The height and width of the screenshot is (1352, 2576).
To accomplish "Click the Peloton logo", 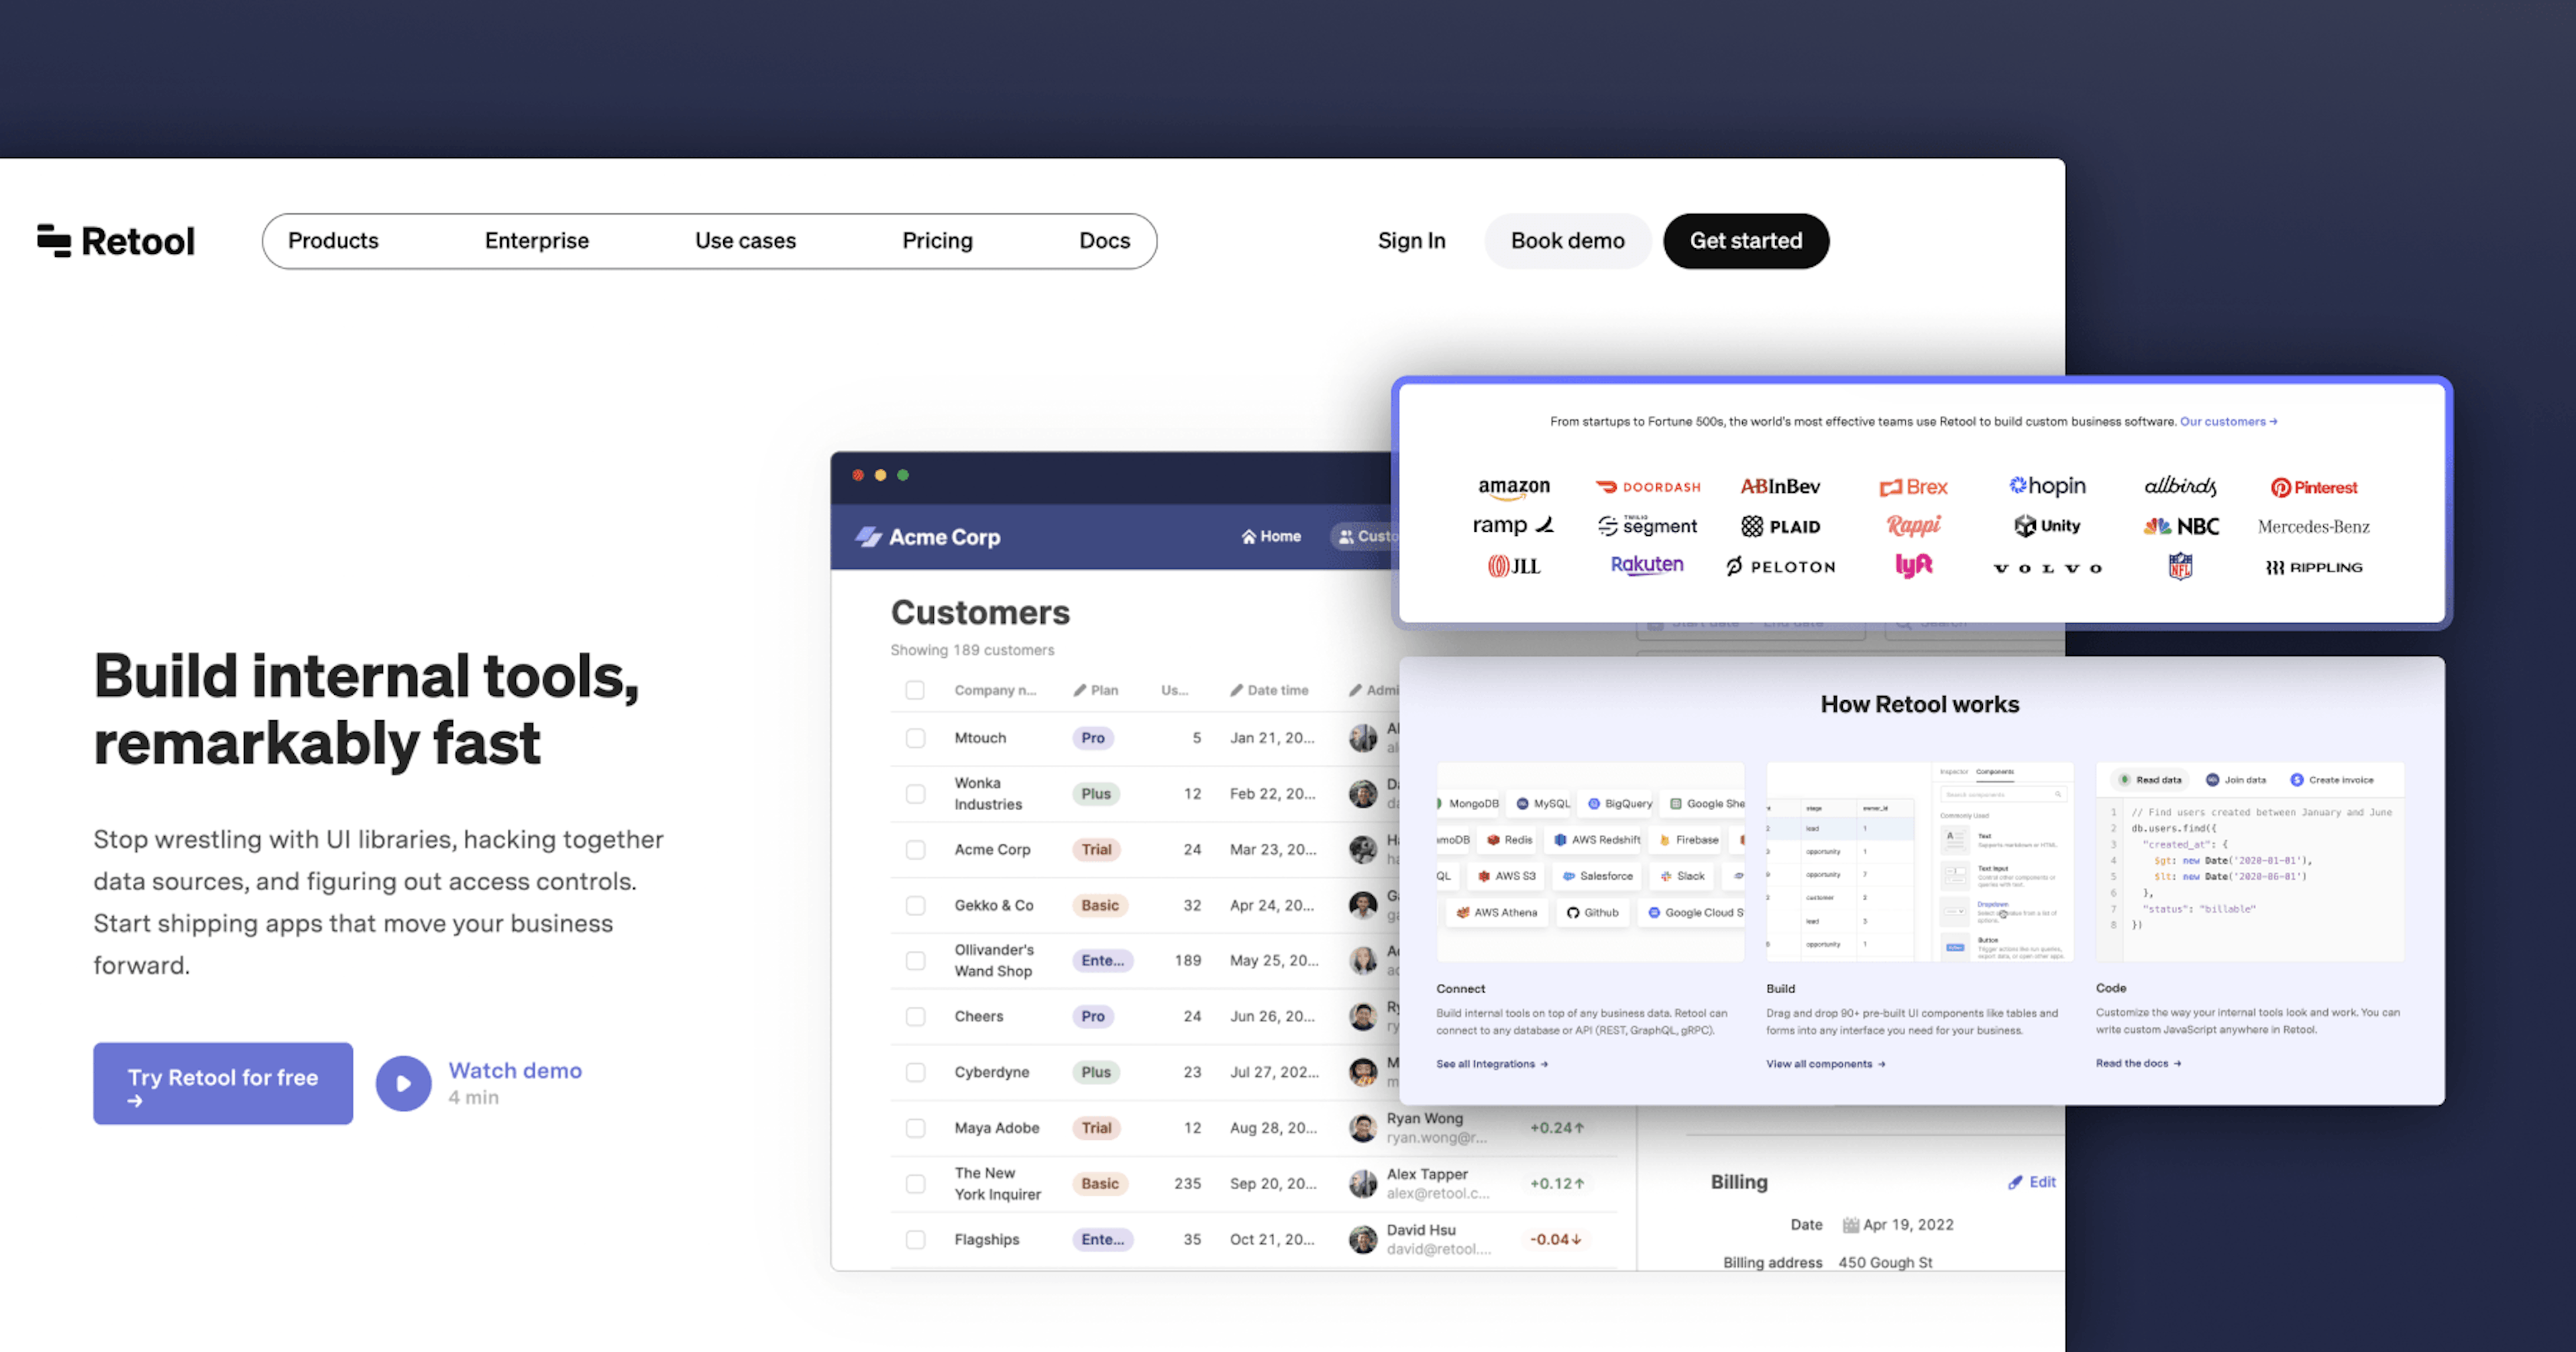I will [1780, 566].
